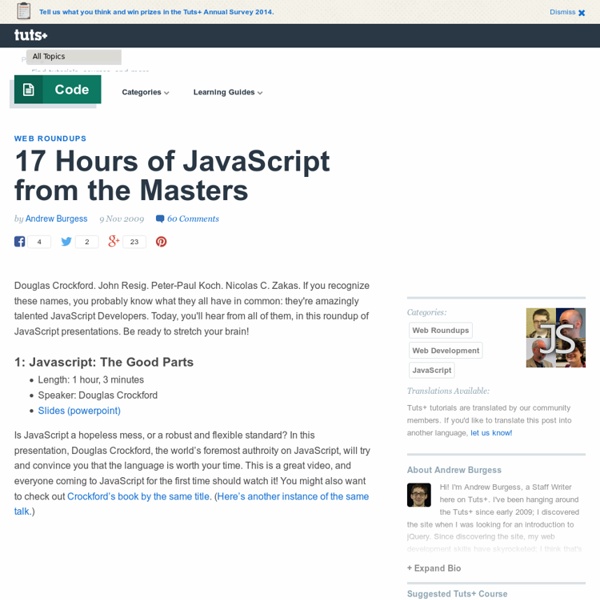Click let us know! translation link

pos(491,433)
